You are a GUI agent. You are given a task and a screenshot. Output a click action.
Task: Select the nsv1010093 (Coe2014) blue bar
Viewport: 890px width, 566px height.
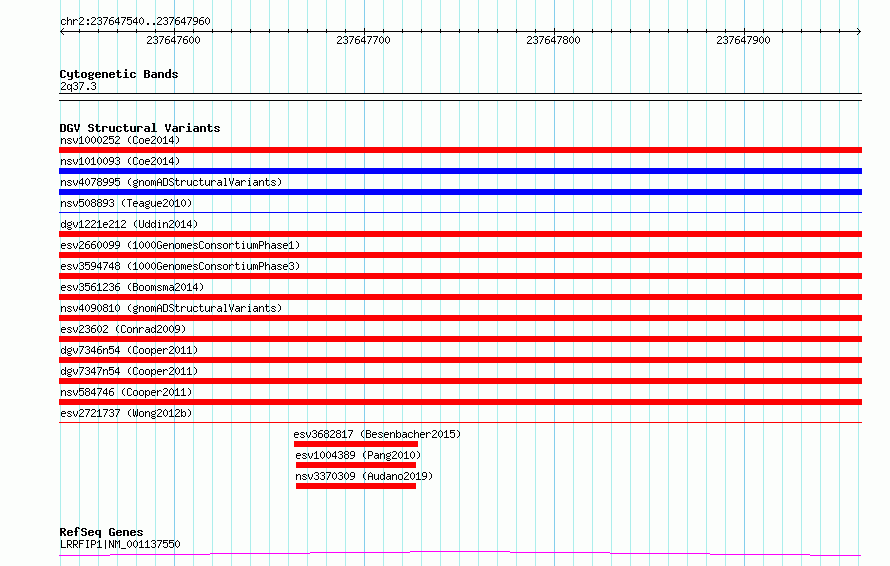(460, 171)
